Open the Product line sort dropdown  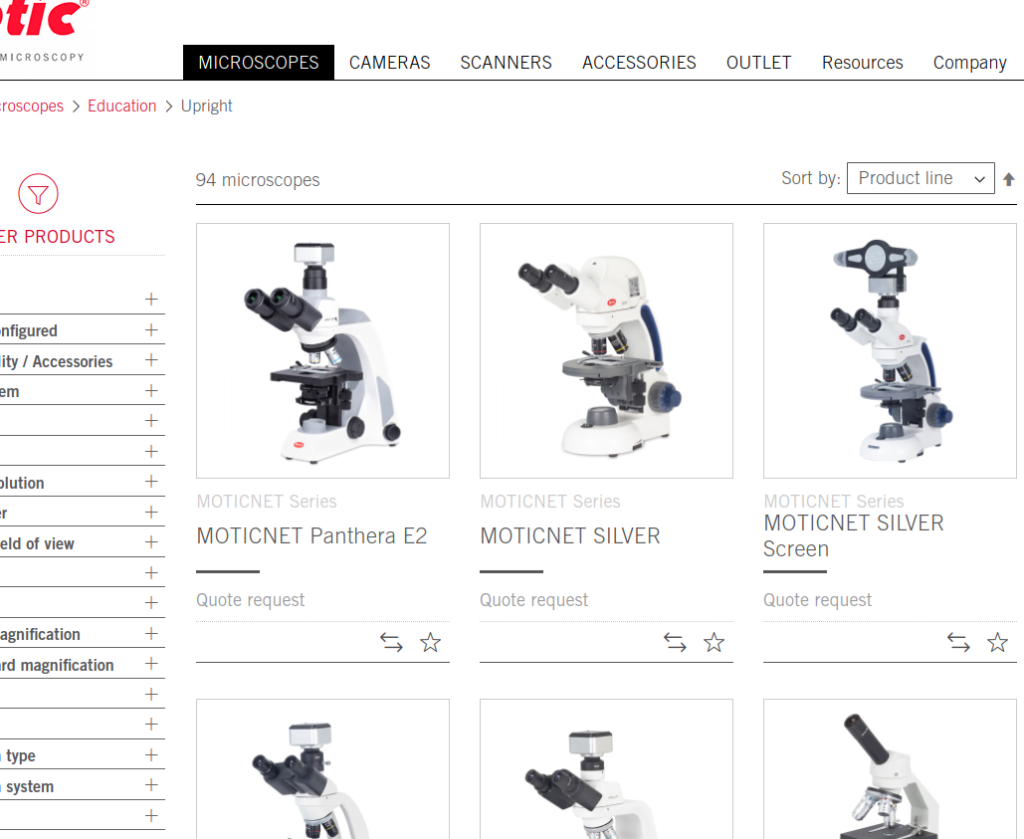click(920, 178)
